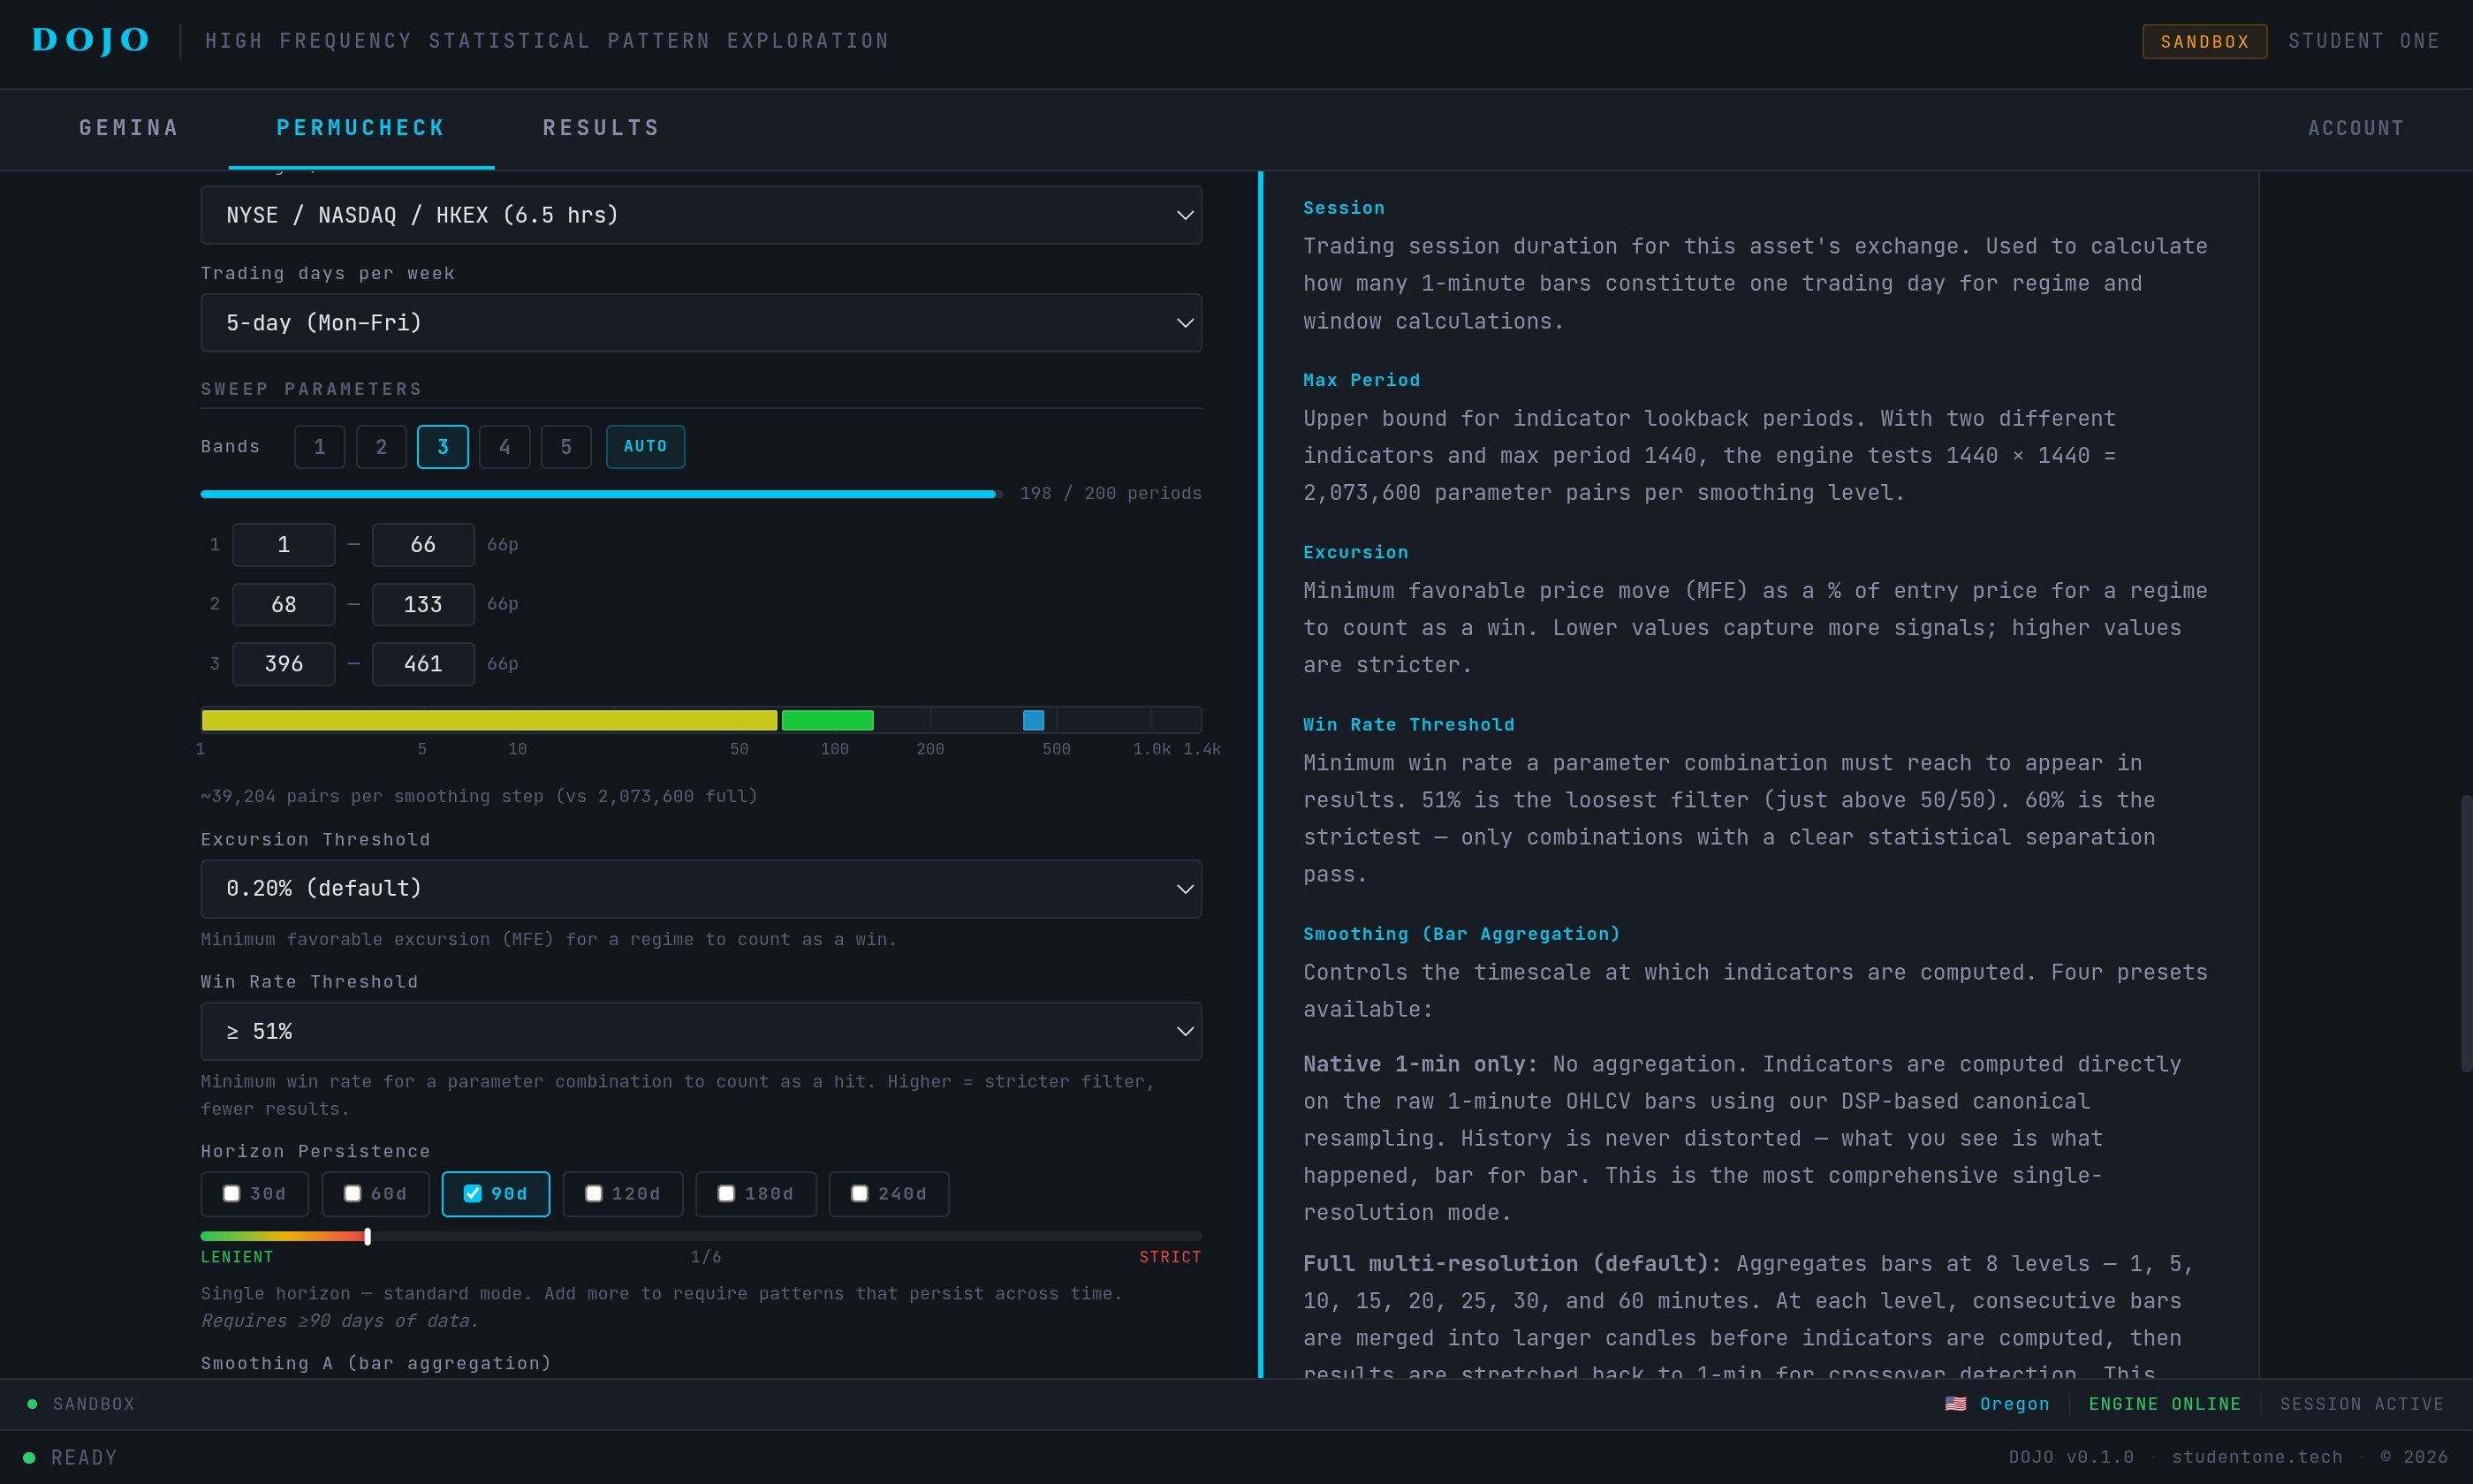Image resolution: width=2473 pixels, height=1484 pixels.
Task: Switch to the GEMINA tab
Action: [x=129, y=128]
